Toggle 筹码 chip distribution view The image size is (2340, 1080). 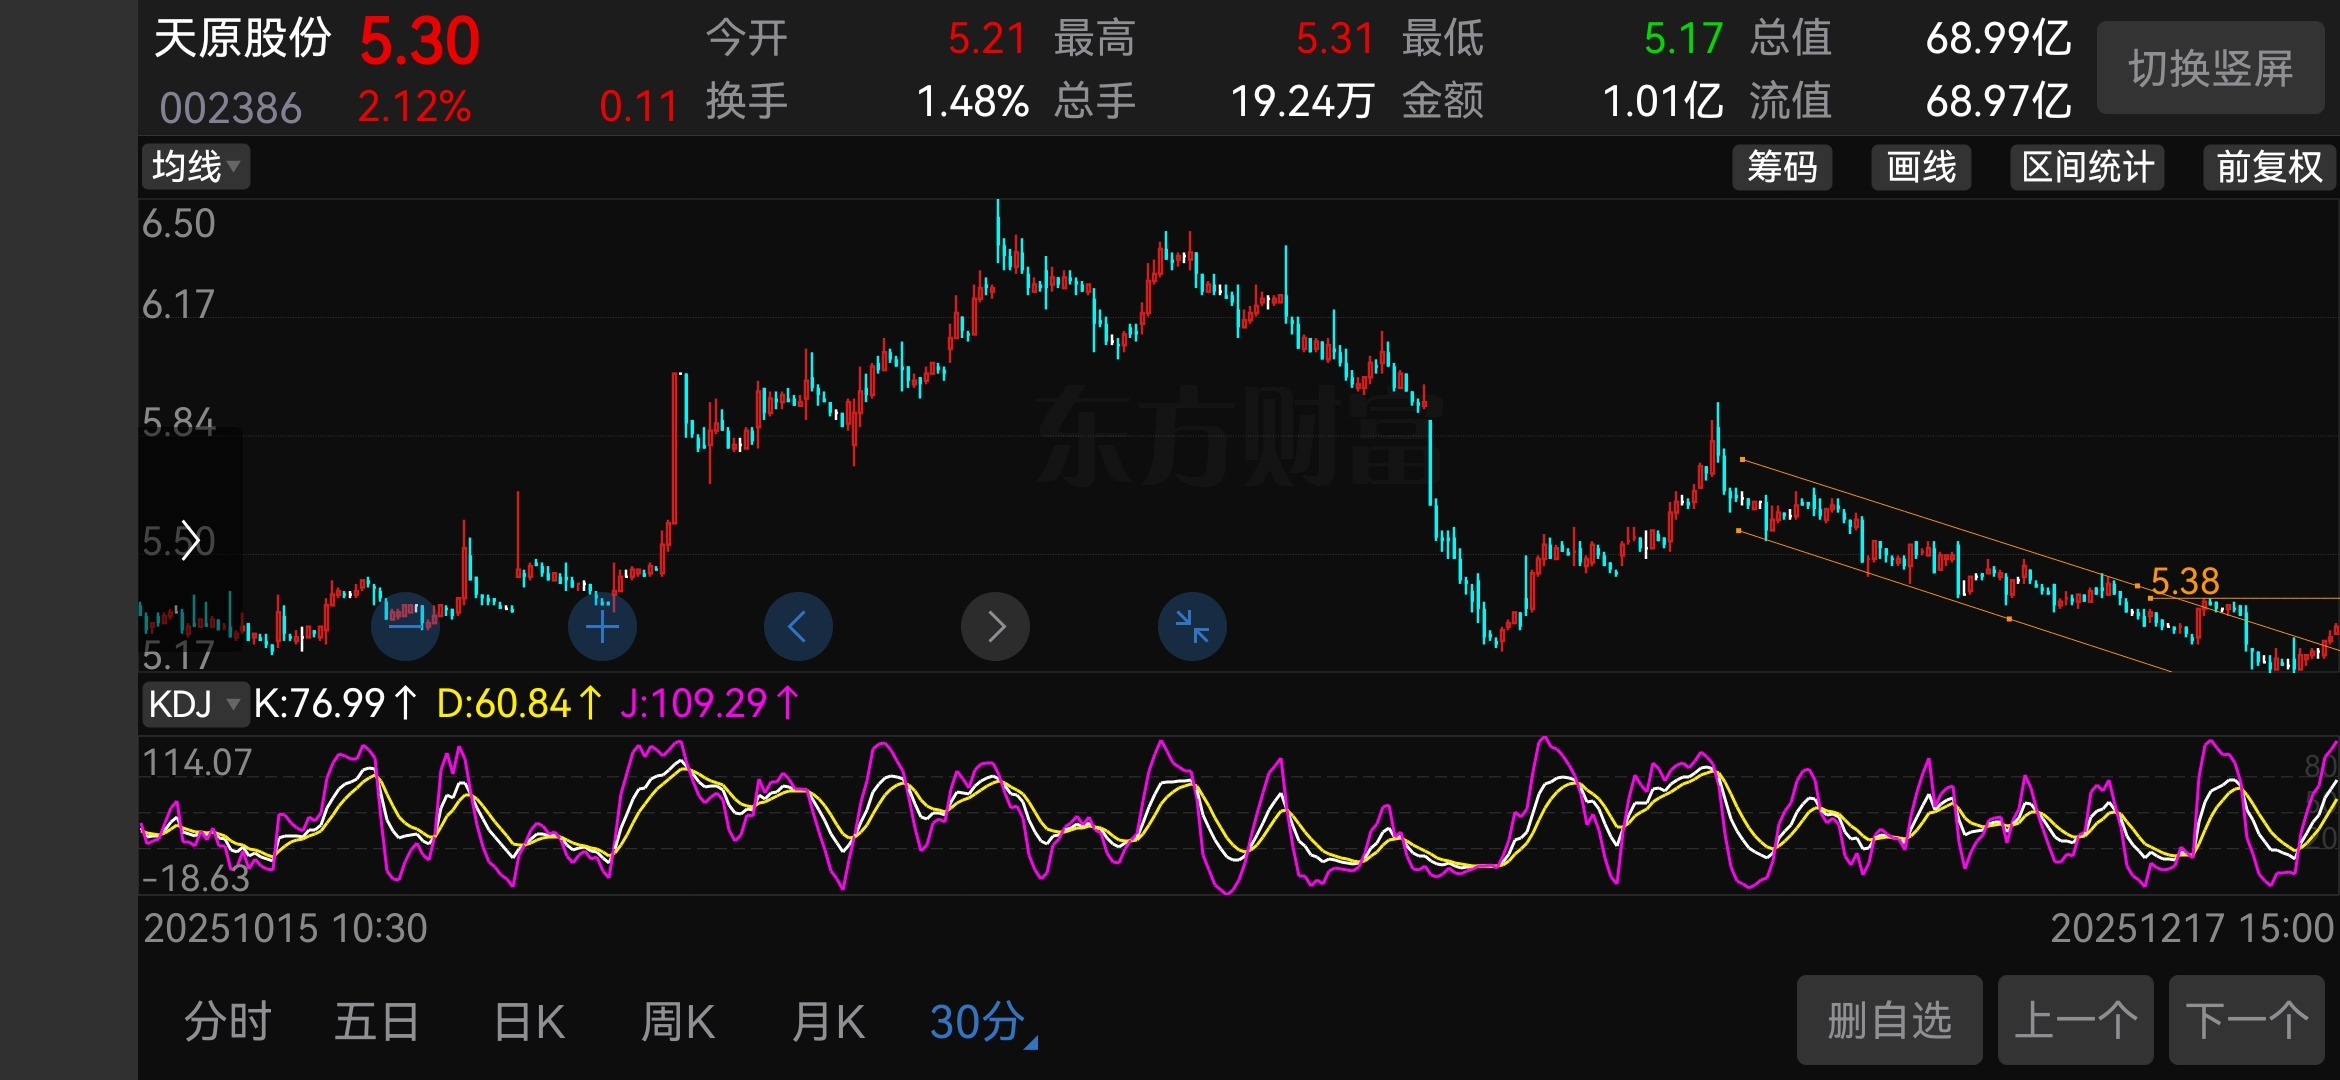pos(1782,167)
